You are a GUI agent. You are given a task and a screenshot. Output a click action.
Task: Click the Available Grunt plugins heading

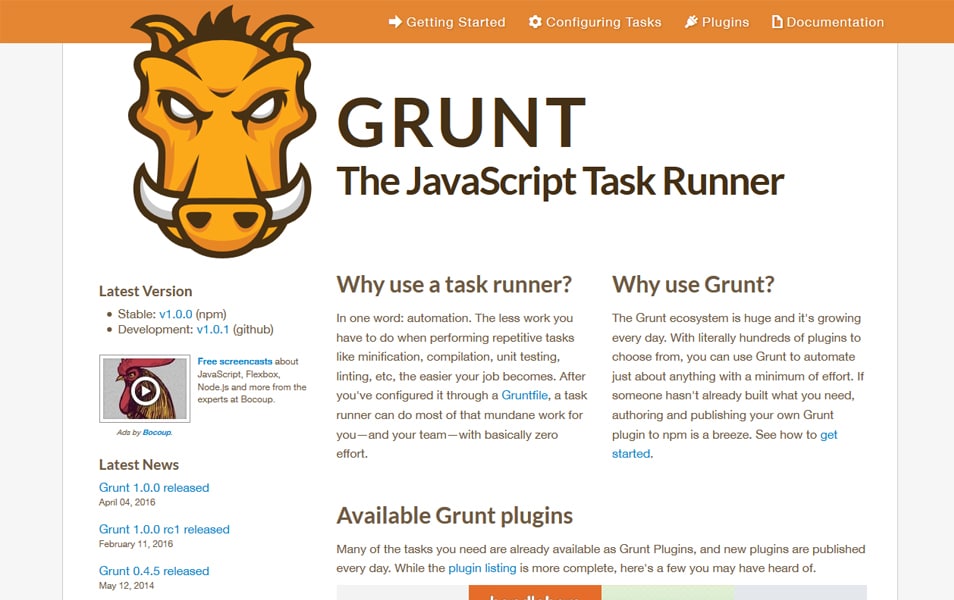click(x=454, y=516)
